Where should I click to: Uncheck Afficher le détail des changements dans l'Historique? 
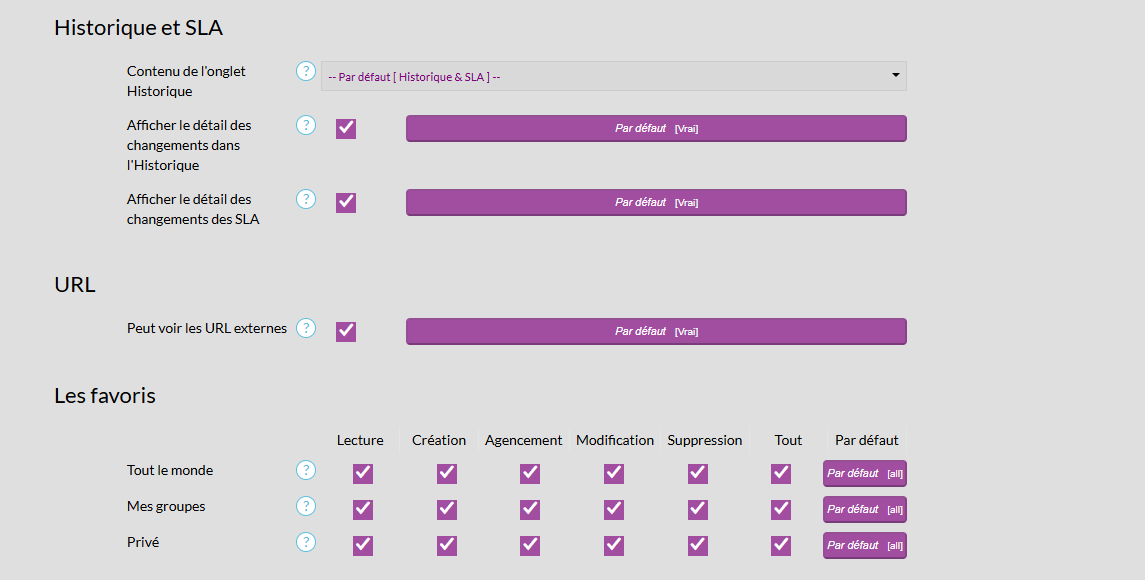click(346, 129)
